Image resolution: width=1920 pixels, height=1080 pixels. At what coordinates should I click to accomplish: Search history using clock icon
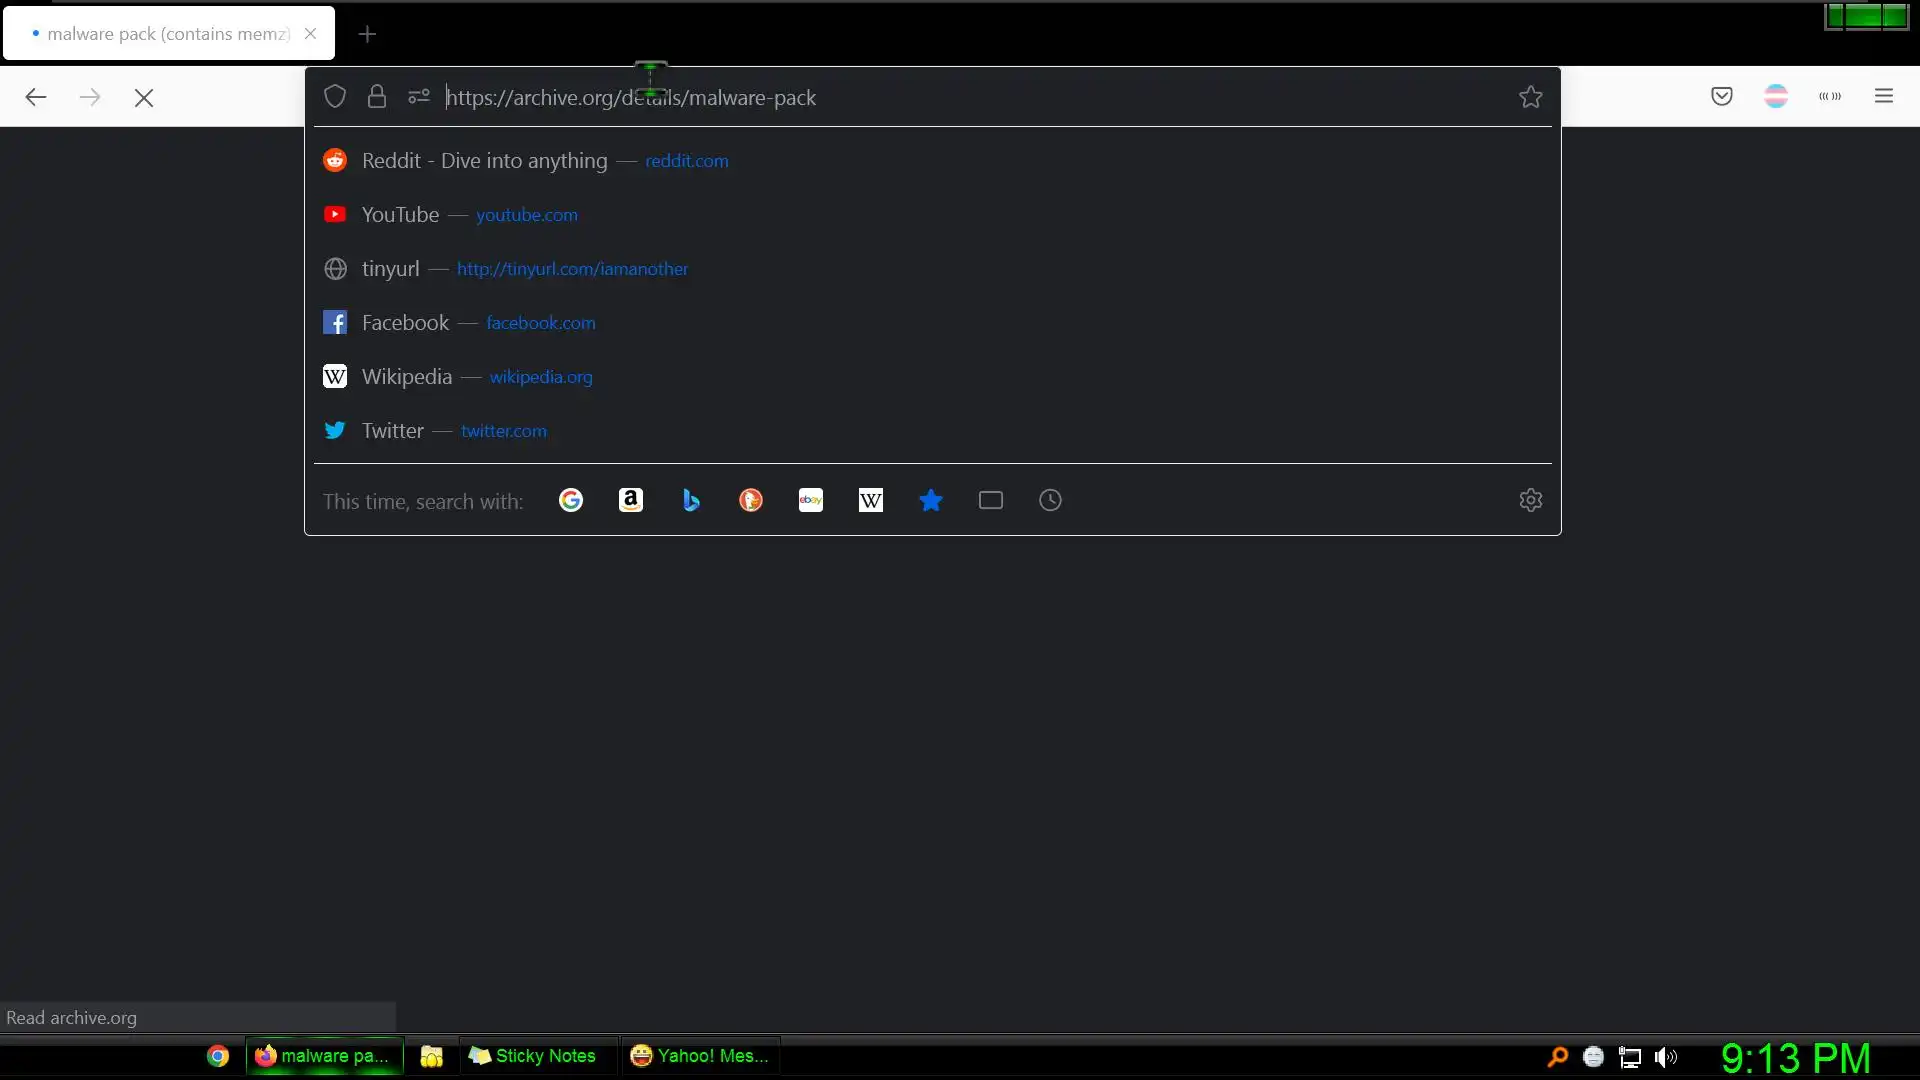click(x=1050, y=501)
